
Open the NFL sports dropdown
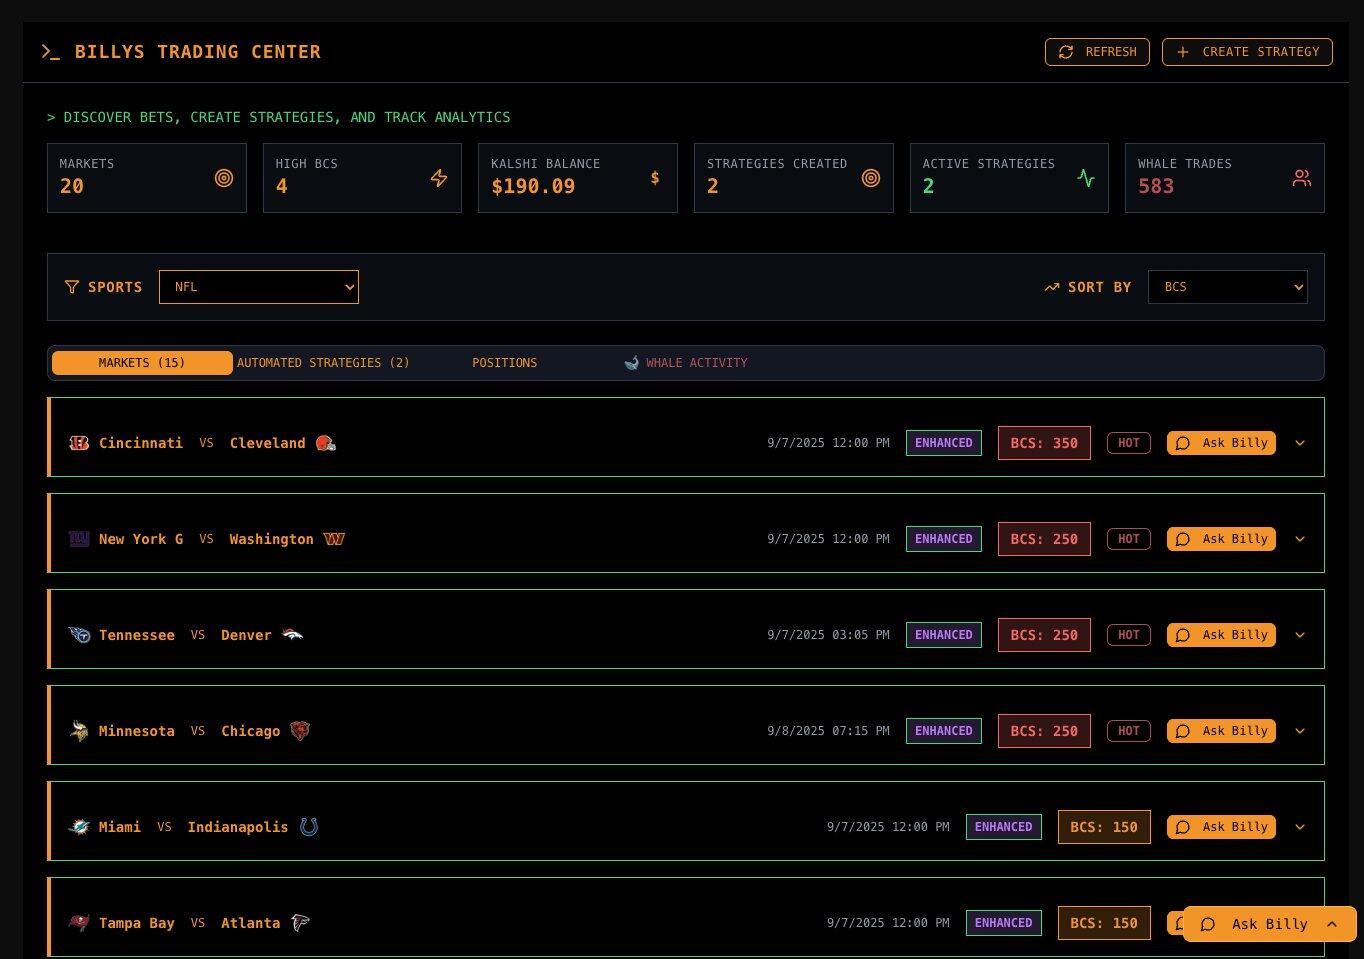coord(259,287)
